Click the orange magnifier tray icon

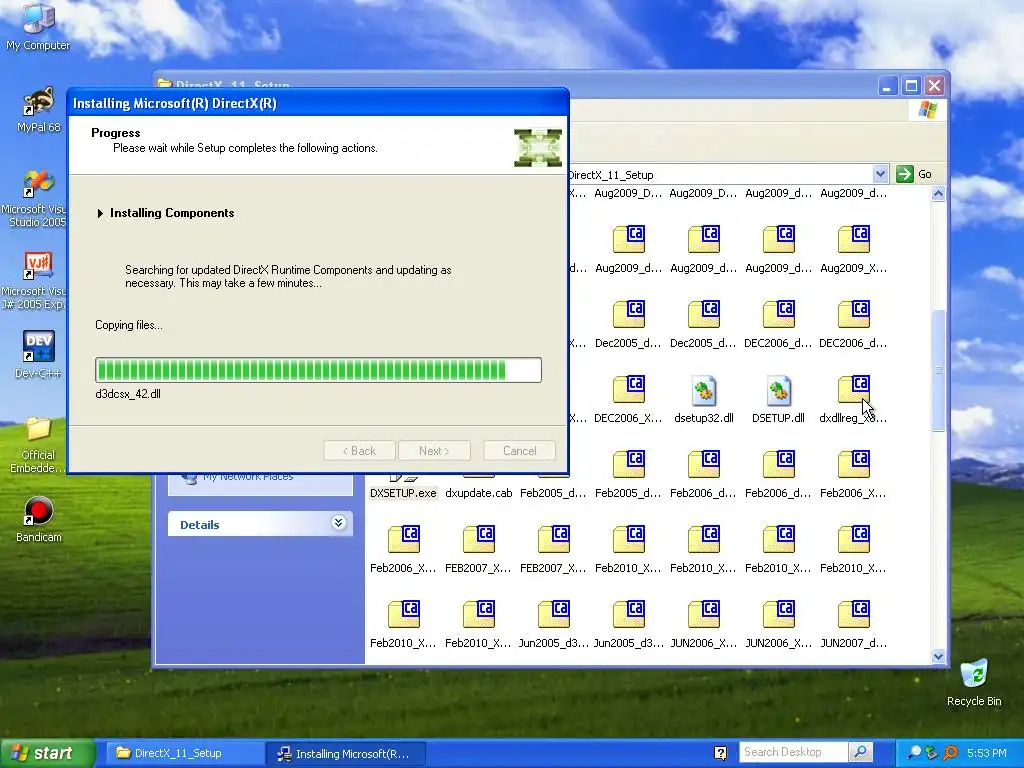[x=950, y=753]
